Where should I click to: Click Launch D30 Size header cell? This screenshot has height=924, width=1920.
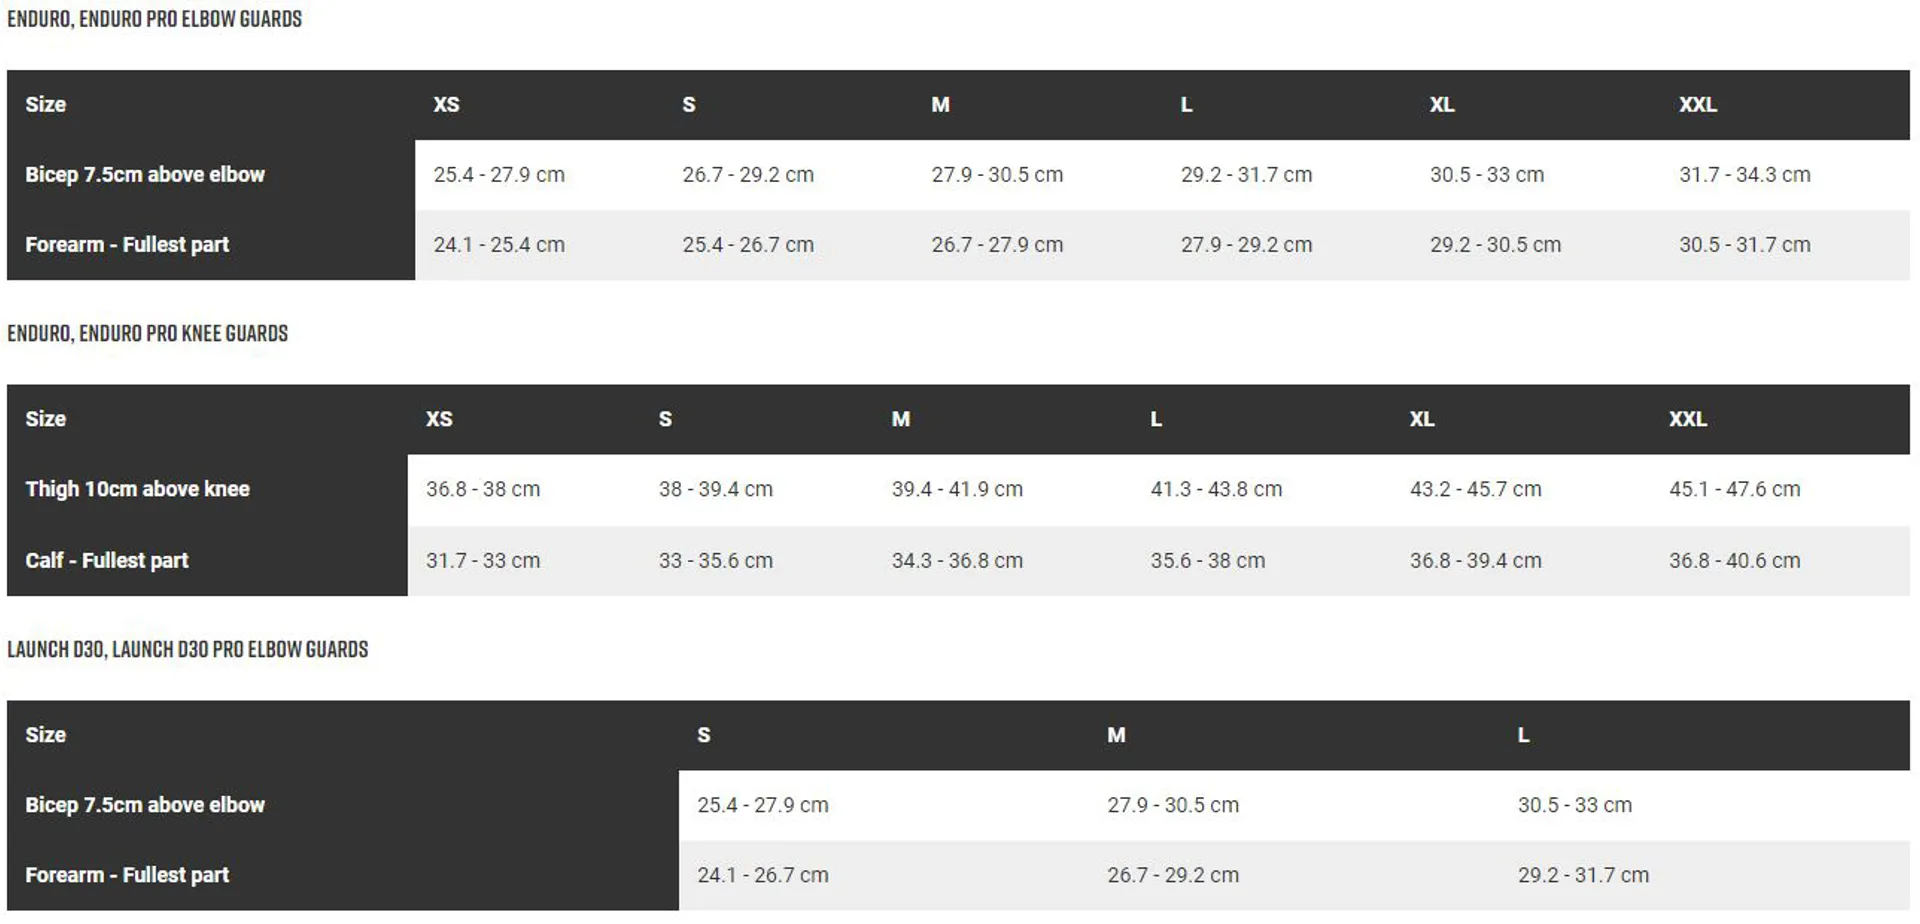[x=45, y=736]
